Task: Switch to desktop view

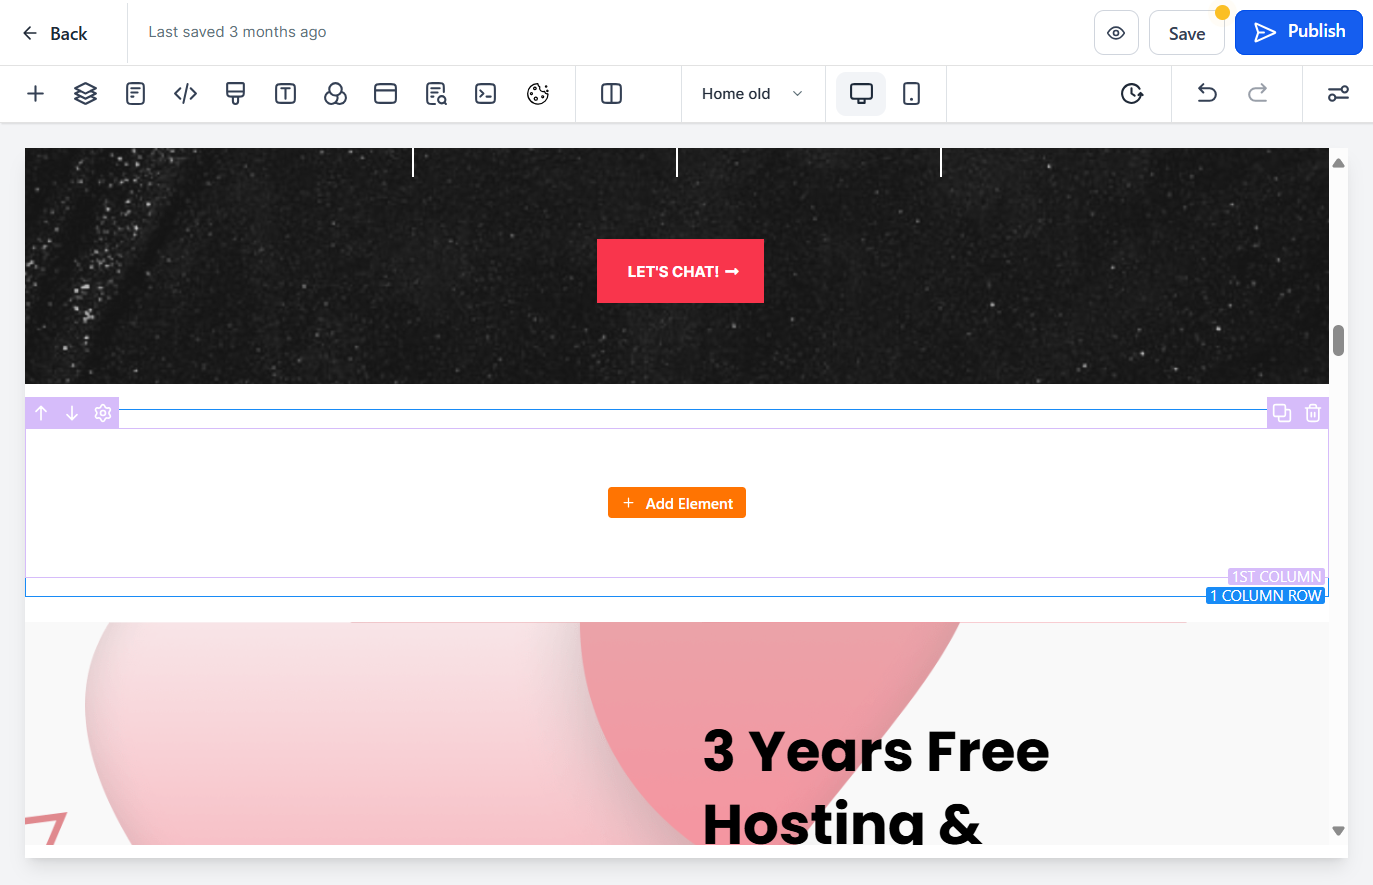Action: (861, 94)
